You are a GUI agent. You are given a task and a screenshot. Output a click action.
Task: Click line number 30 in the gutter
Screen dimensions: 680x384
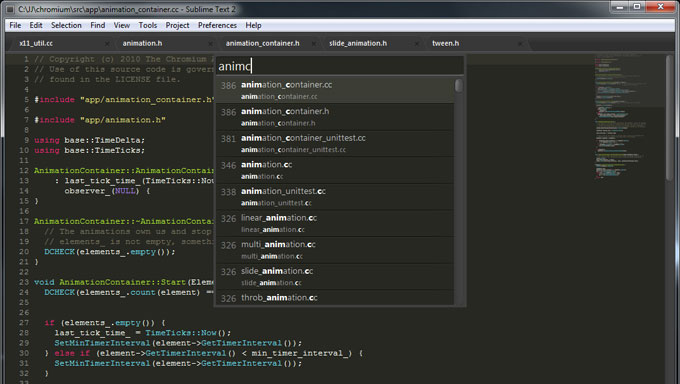click(x=24, y=353)
